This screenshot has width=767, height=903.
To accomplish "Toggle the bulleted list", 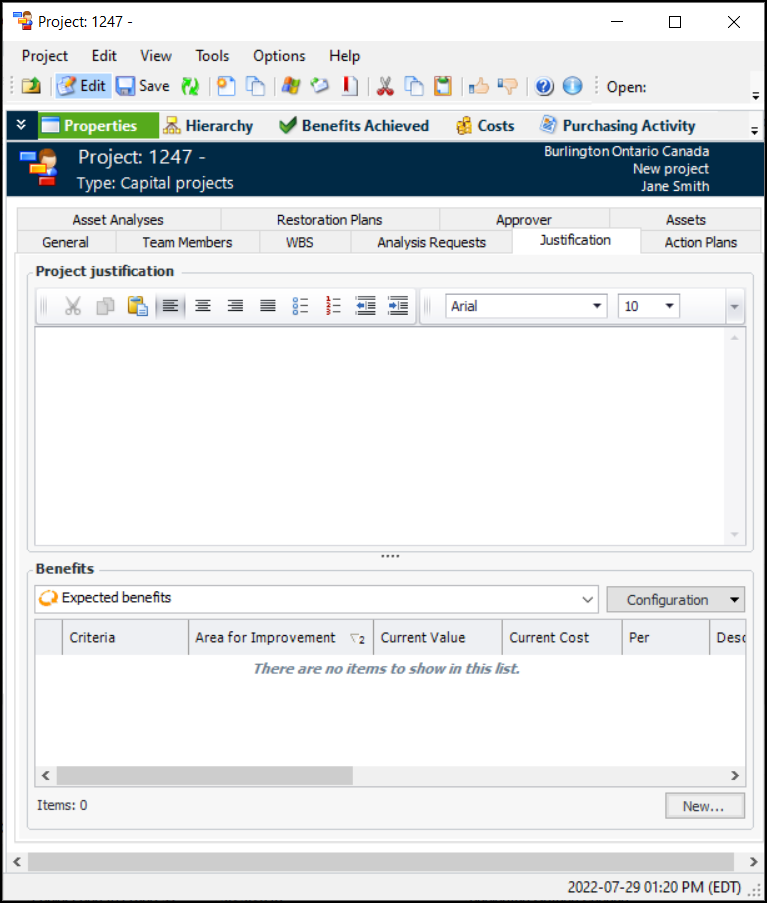I will (x=300, y=306).
